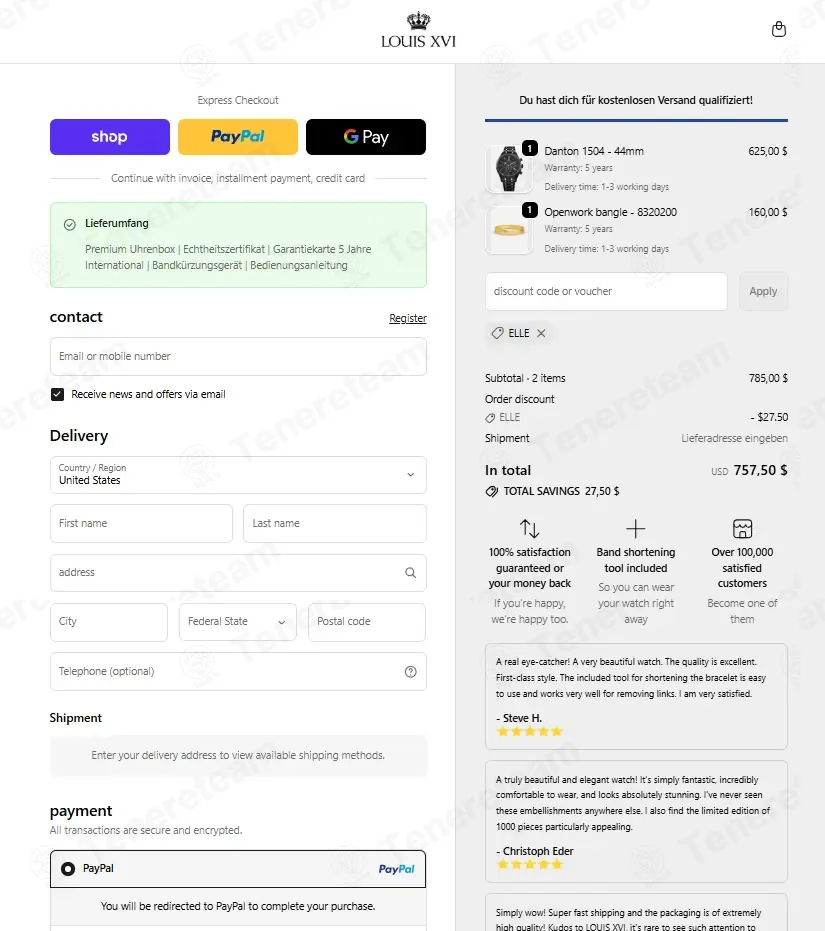Screen dimensions: 825x931
Task: Click the band shortening plus icon
Action: pyautogui.click(x=636, y=528)
